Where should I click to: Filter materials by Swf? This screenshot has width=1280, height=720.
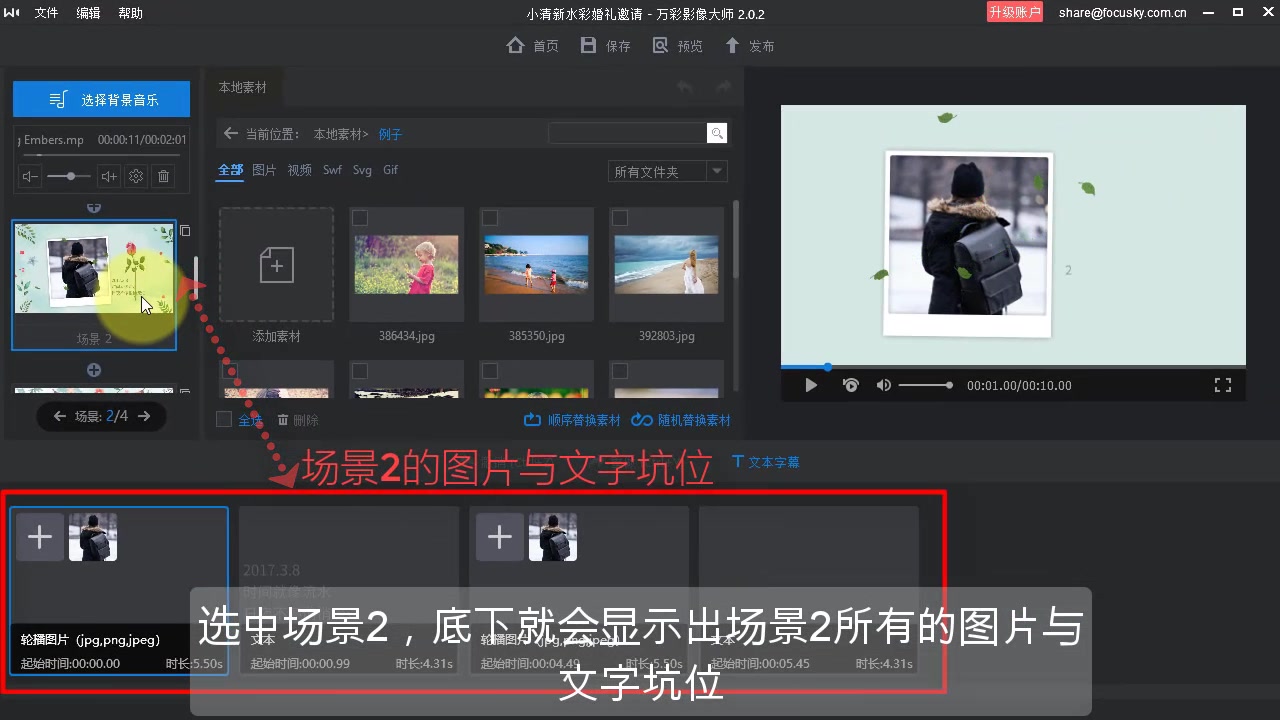(332, 170)
